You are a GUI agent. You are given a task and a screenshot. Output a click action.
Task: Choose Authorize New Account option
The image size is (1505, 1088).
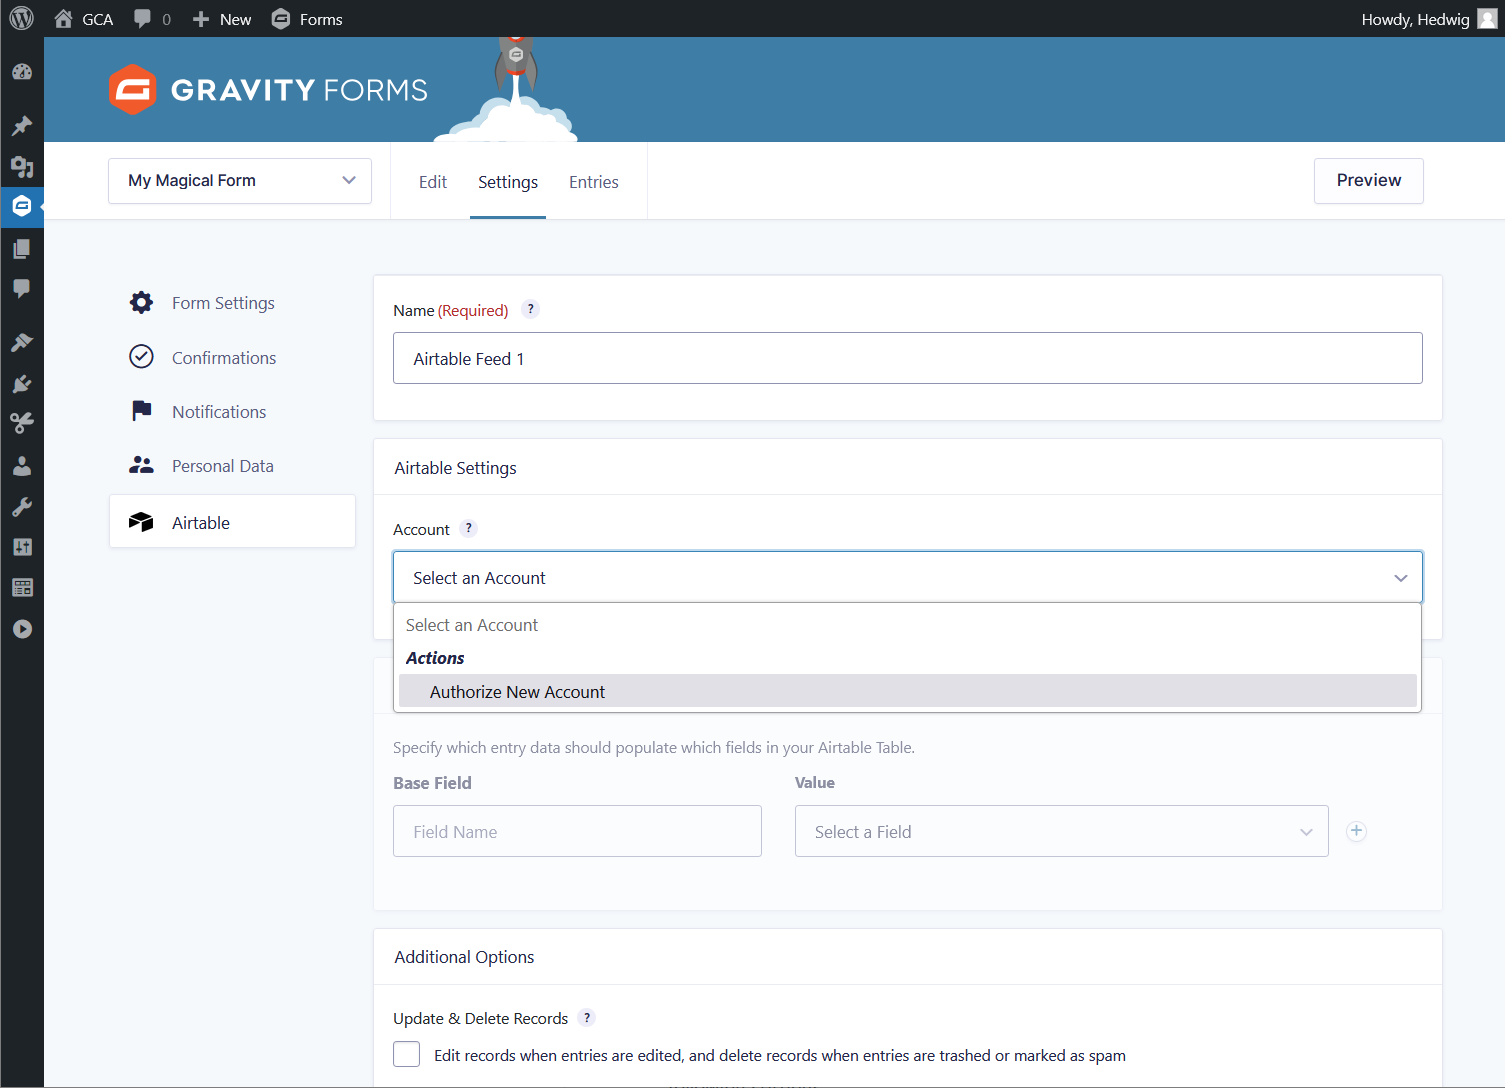(908, 692)
